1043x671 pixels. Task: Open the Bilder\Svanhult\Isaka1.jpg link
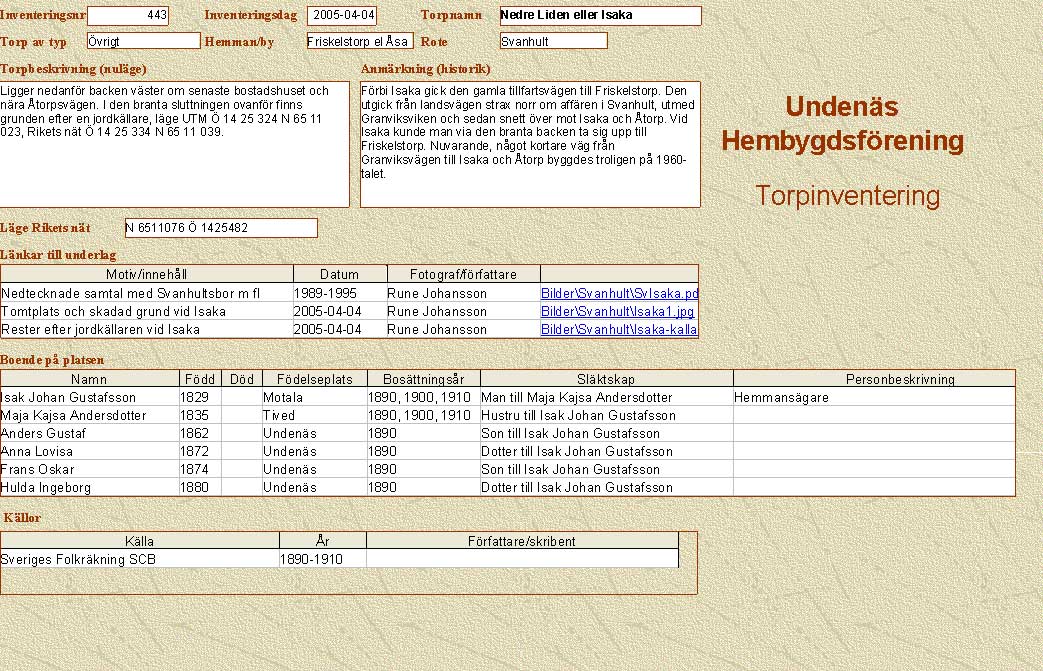[617, 312]
